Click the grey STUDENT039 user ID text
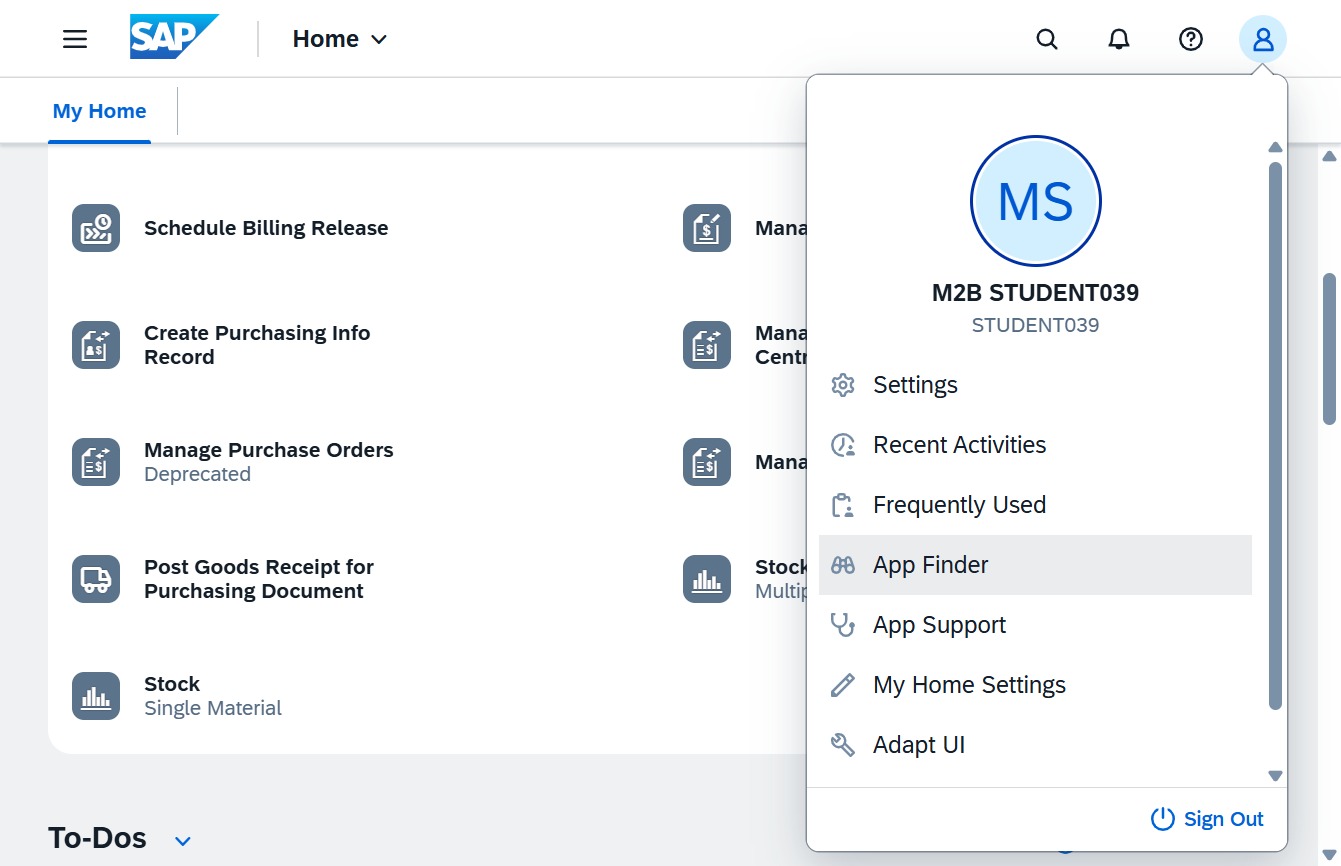 pos(1035,325)
